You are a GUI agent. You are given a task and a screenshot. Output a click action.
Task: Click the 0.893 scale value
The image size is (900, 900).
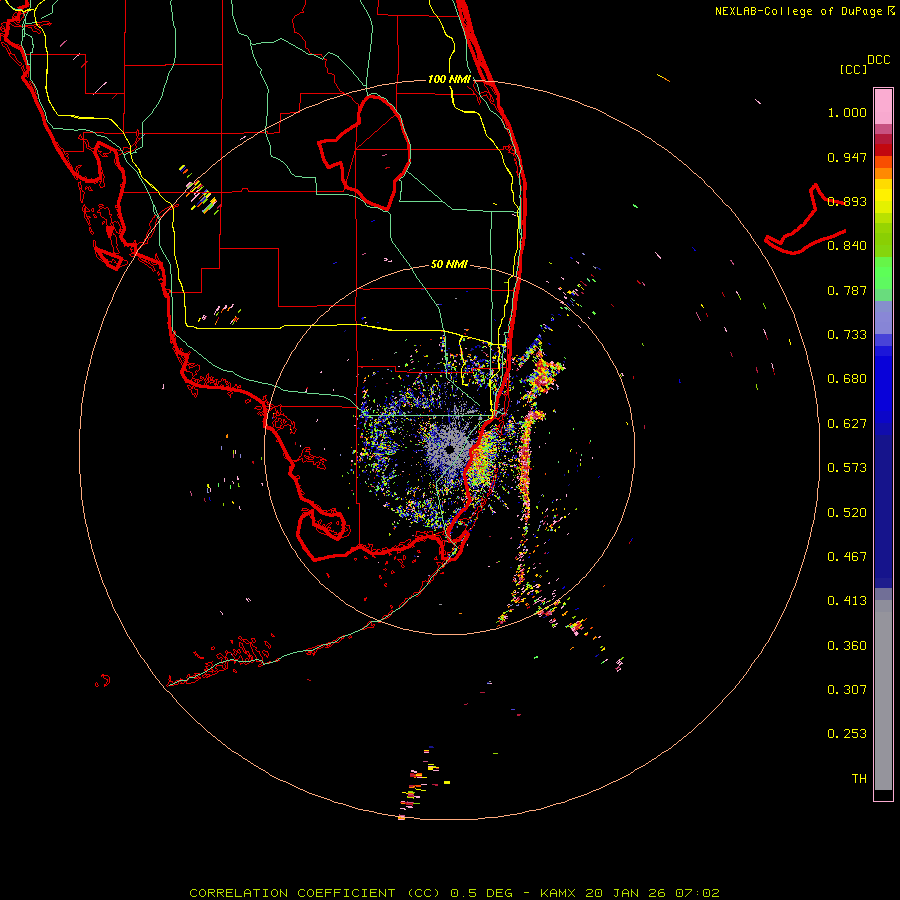click(x=847, y=201)
